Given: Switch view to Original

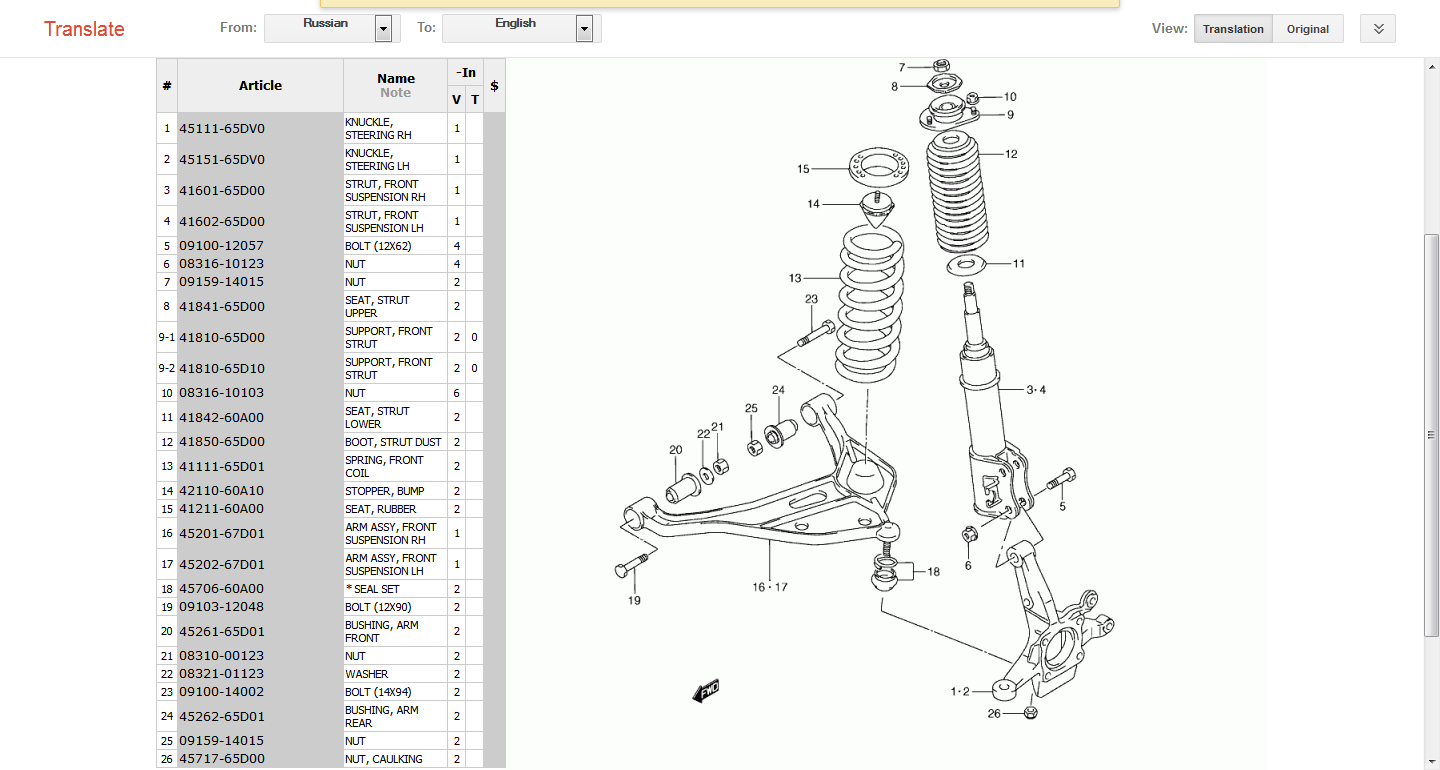Looking at the screenshot, I should (x=1308, y=29).
